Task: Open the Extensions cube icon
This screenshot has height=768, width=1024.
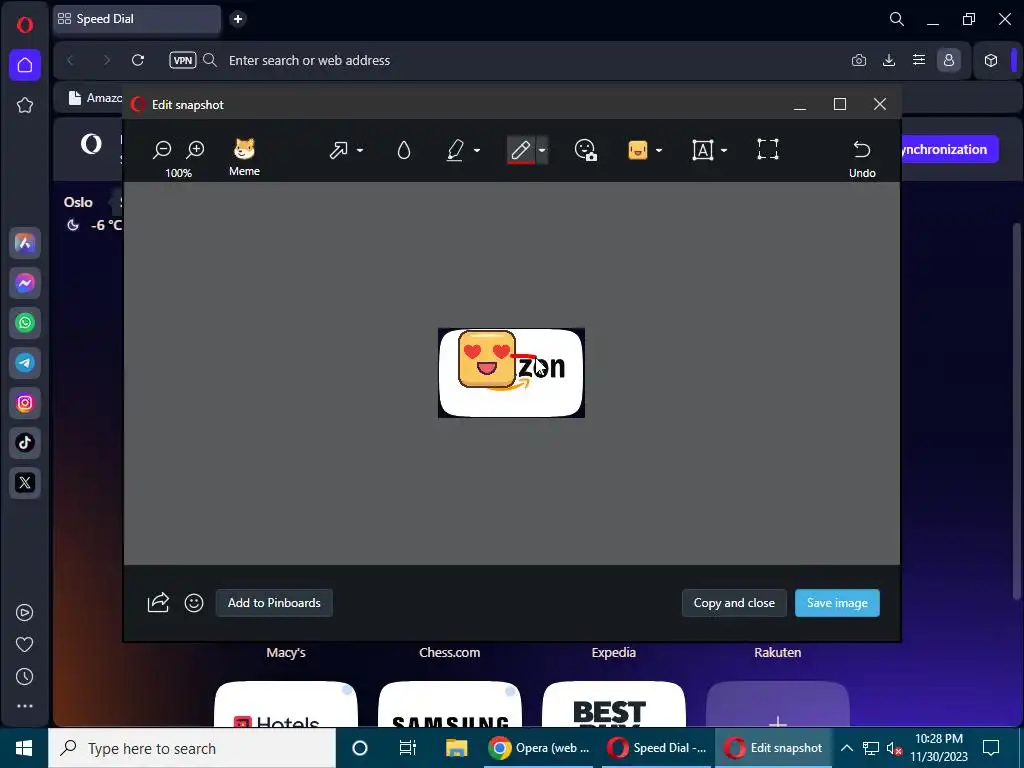Action: coord(991,60)
